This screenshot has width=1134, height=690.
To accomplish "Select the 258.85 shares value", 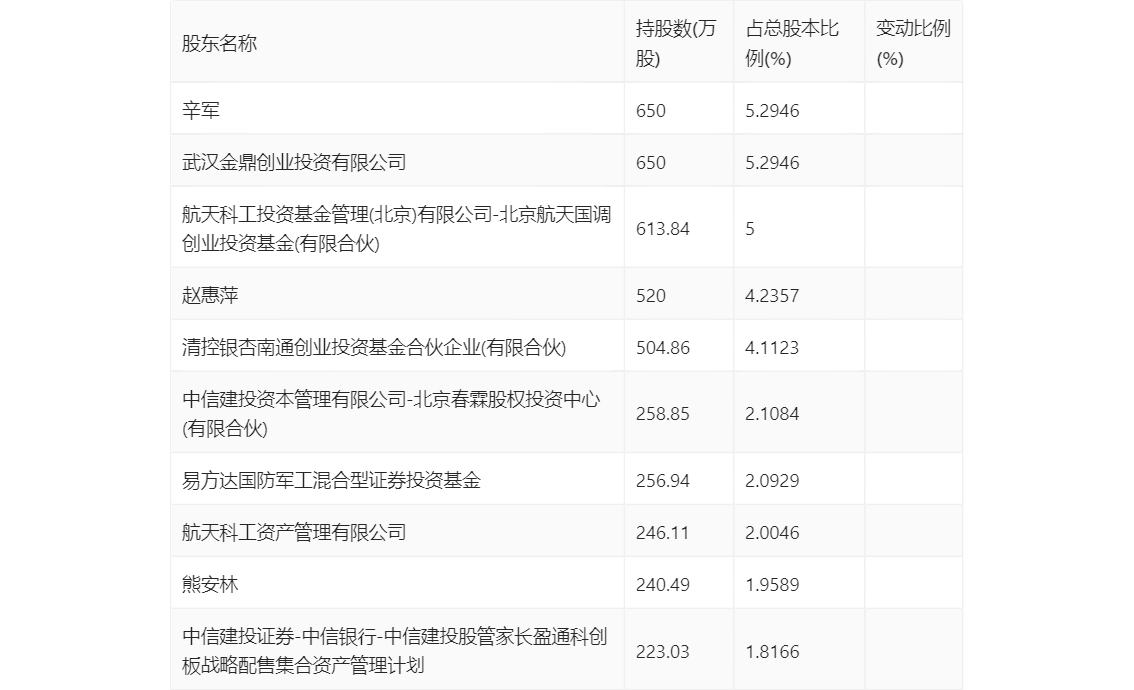I will tap(662, 414).
